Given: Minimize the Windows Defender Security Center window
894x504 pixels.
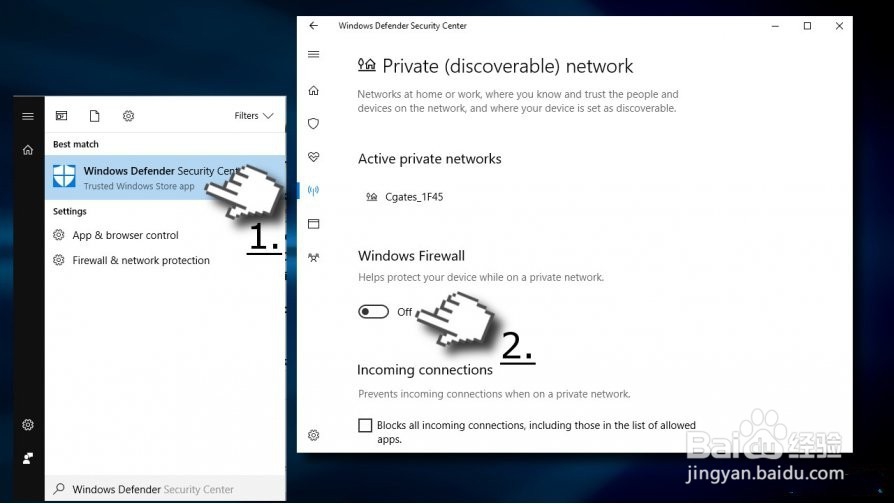Looking at the screenshot, I should point(775,26).
